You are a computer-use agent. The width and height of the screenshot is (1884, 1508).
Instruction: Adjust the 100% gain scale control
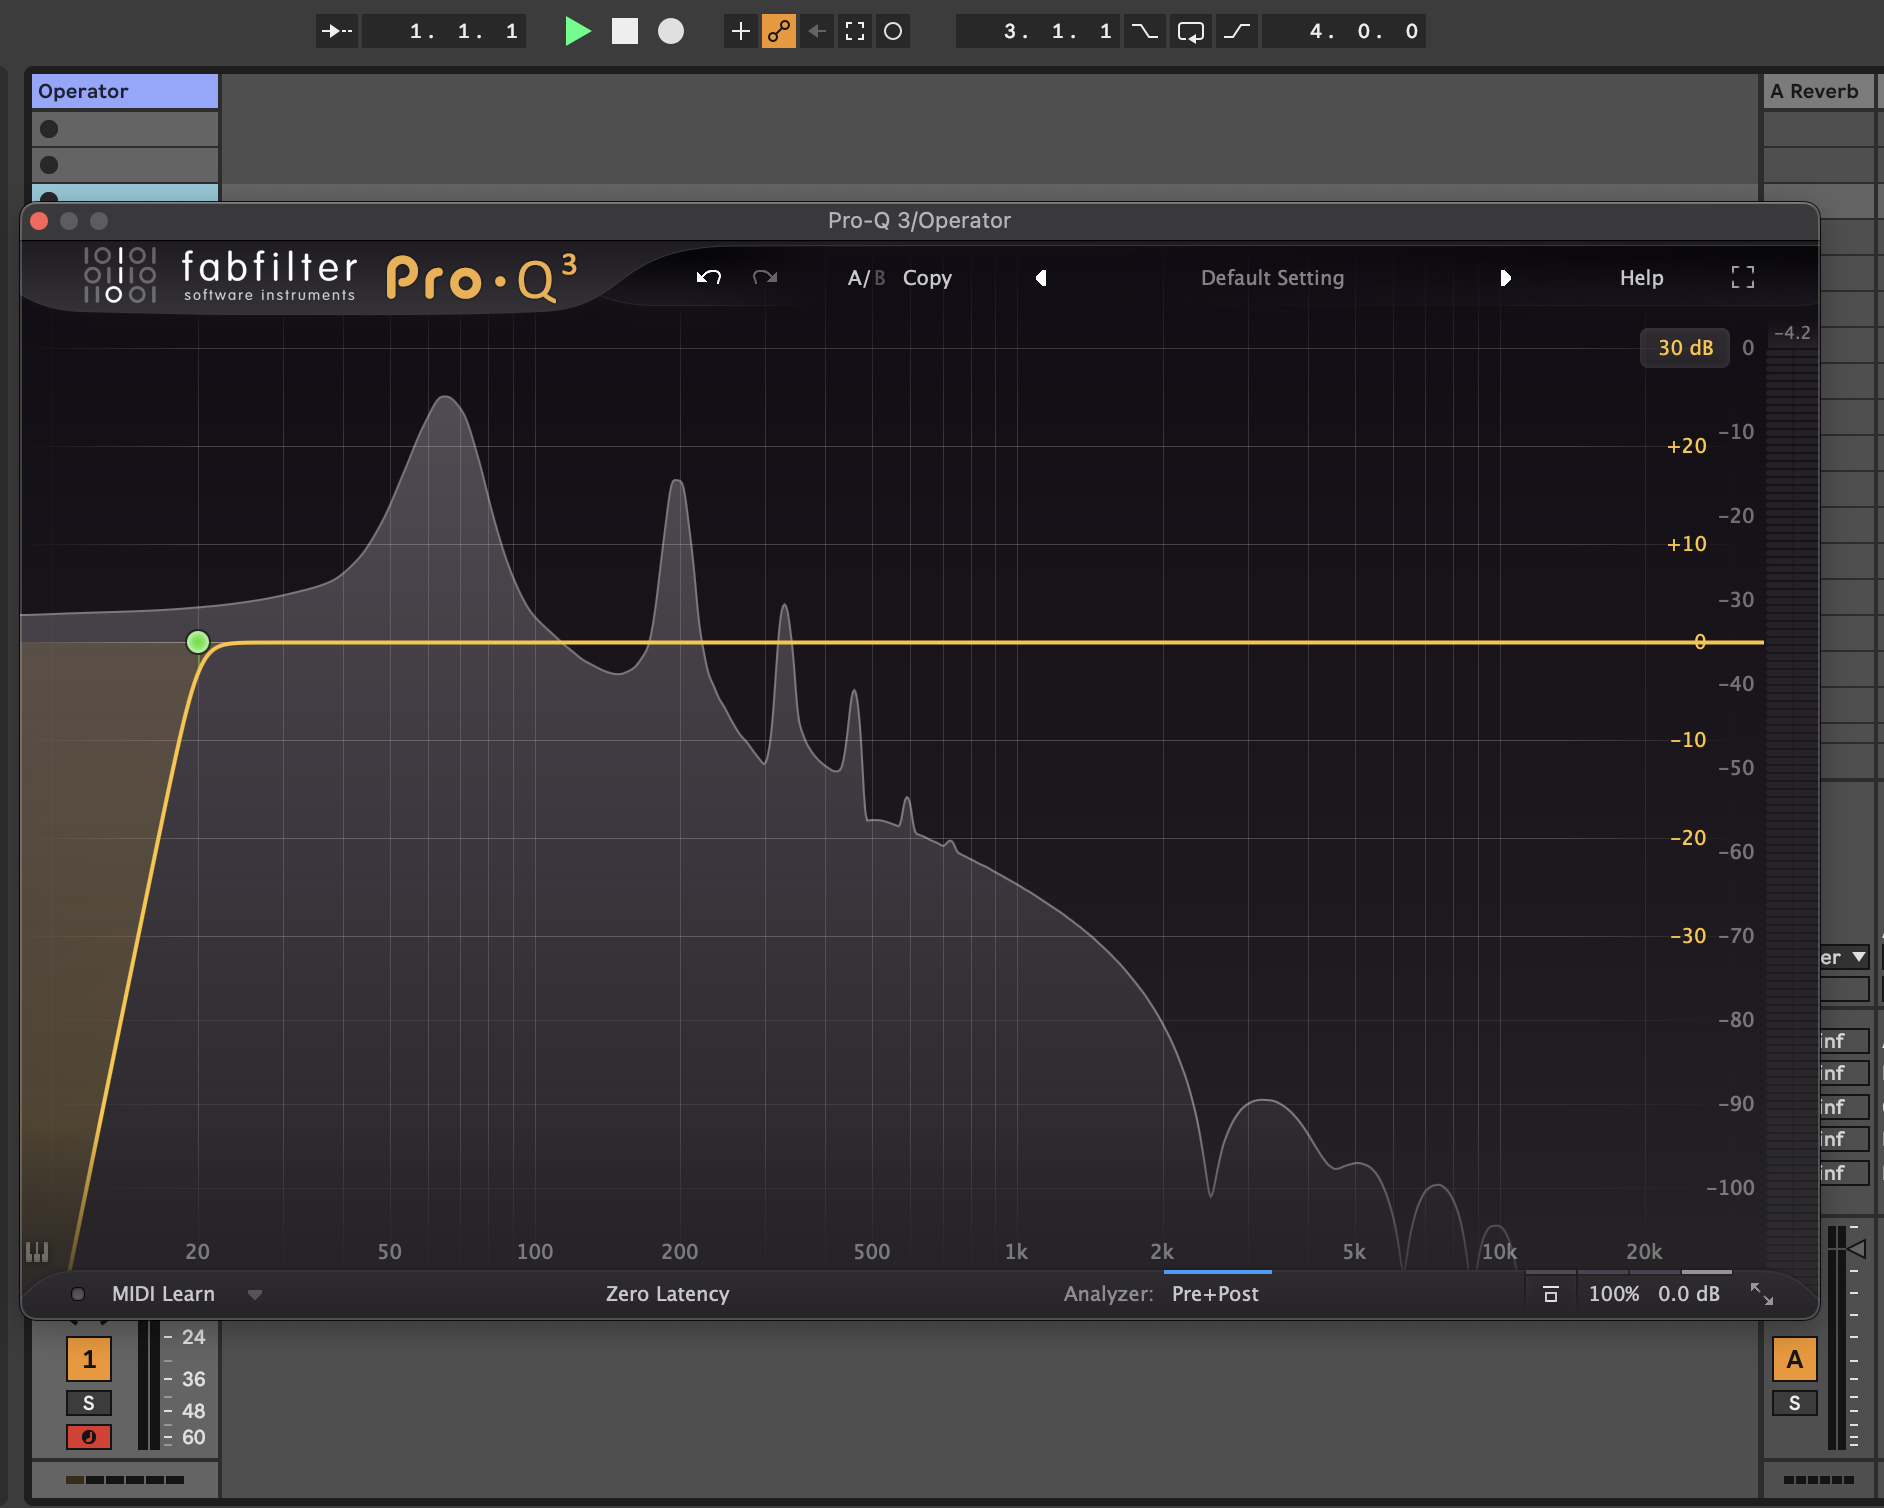1613,1294
